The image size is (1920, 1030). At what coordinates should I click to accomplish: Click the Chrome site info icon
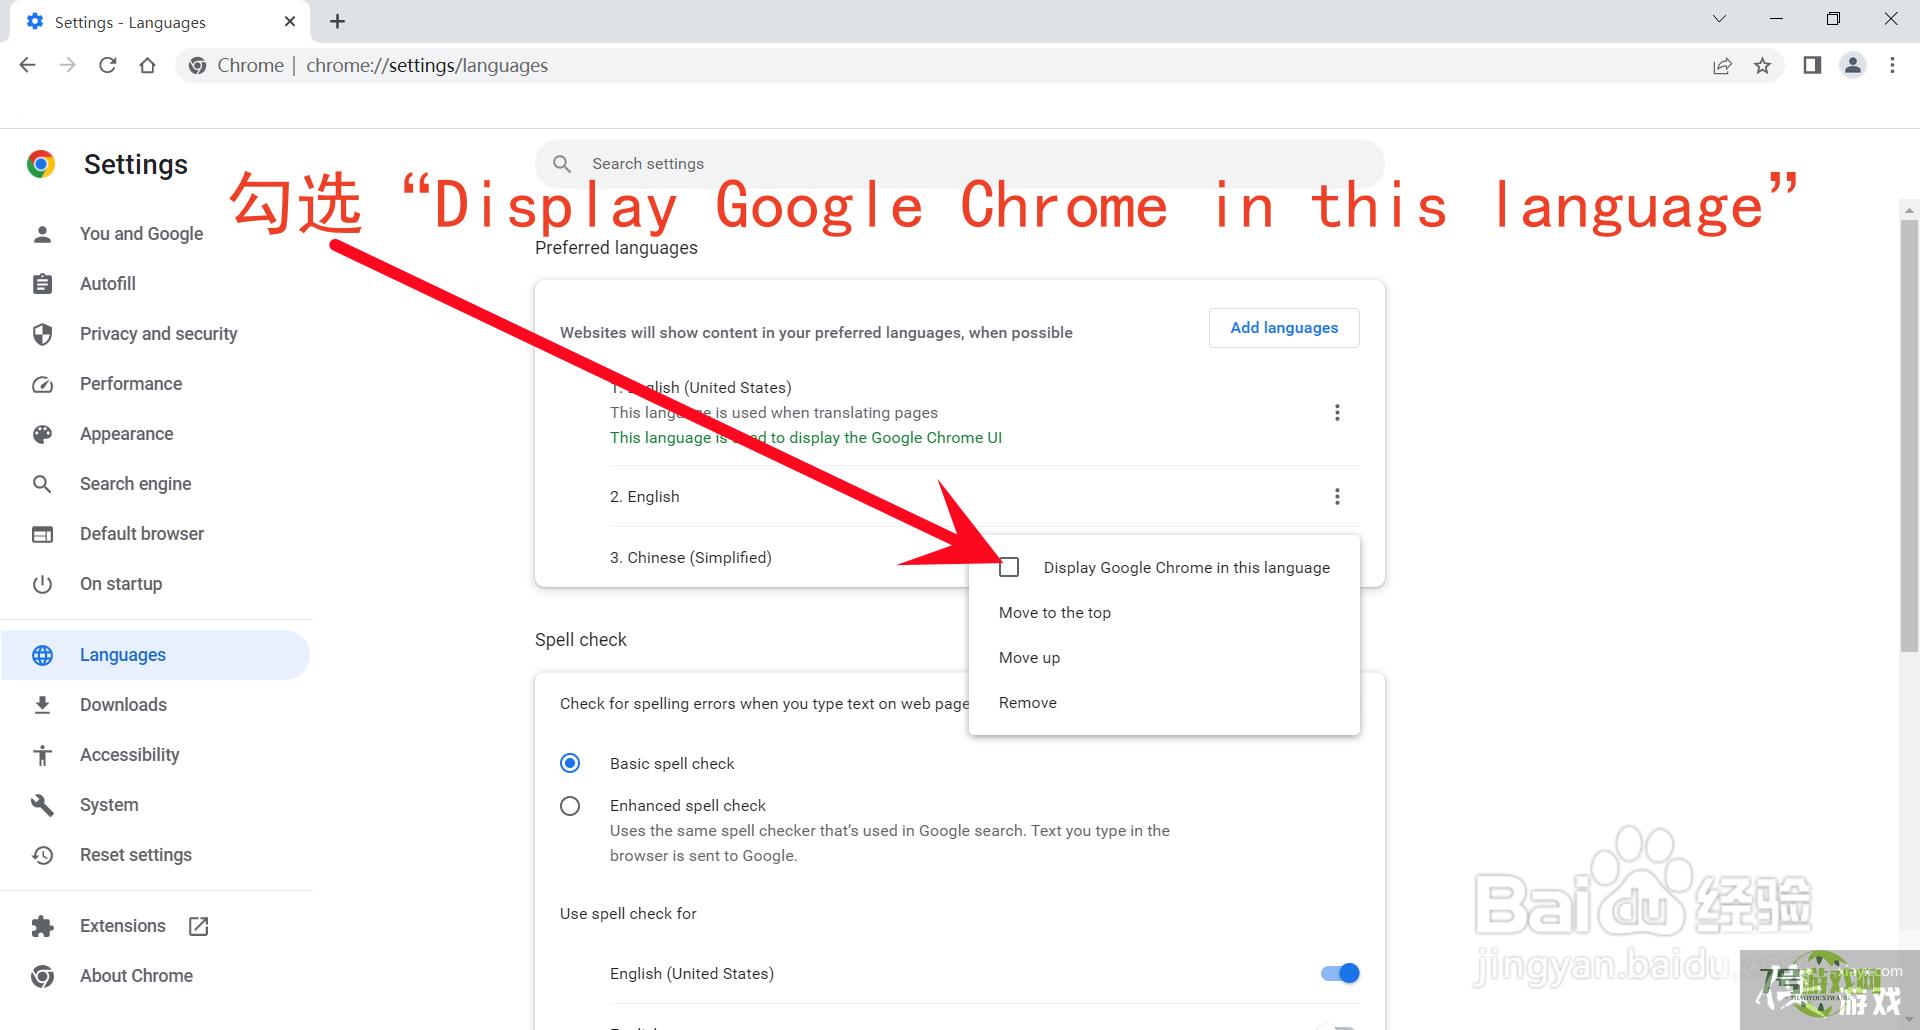click(x=198, y=66)
